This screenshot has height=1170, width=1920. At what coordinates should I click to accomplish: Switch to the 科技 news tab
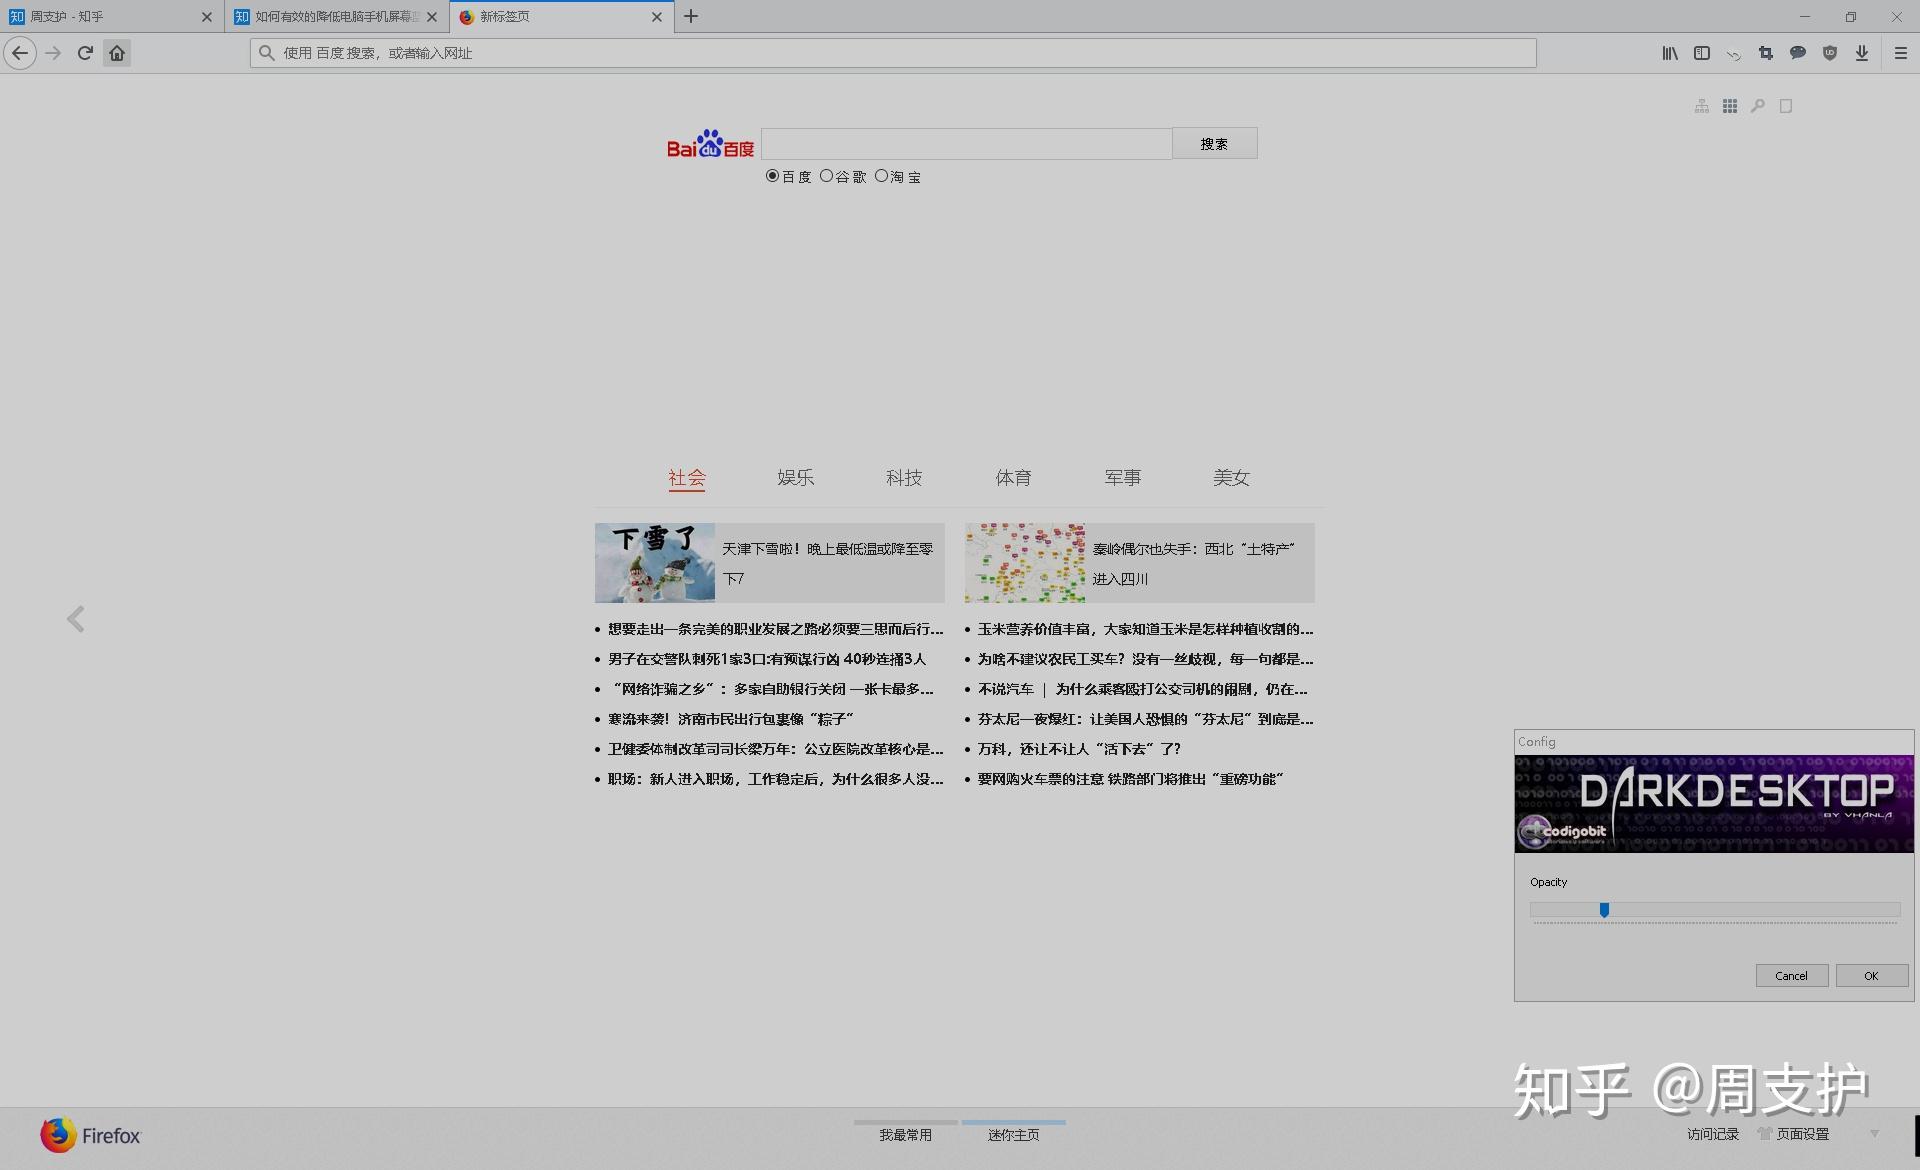tap(904, 478)
